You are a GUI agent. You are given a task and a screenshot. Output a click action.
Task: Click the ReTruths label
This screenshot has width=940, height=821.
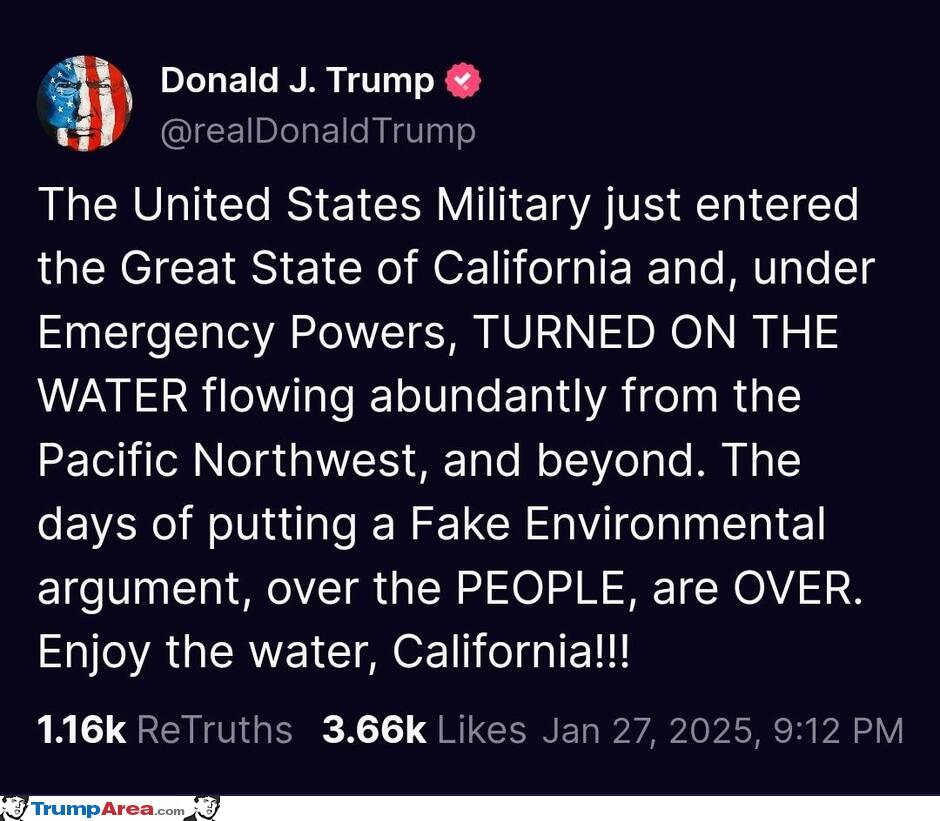click(215, 730)
